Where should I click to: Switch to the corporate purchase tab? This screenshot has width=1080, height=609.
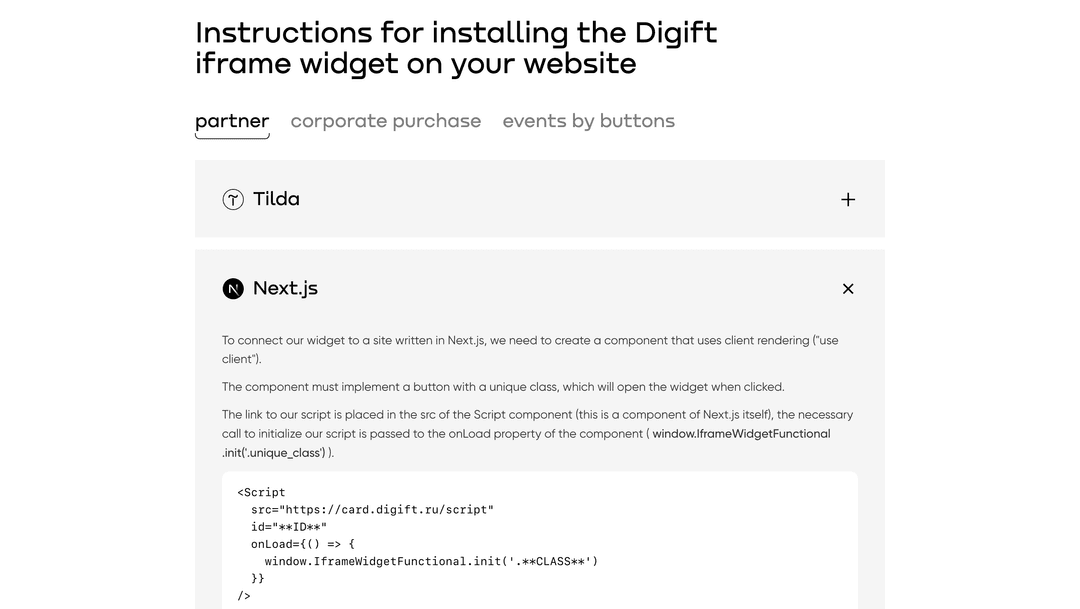[x=386, y=120]
